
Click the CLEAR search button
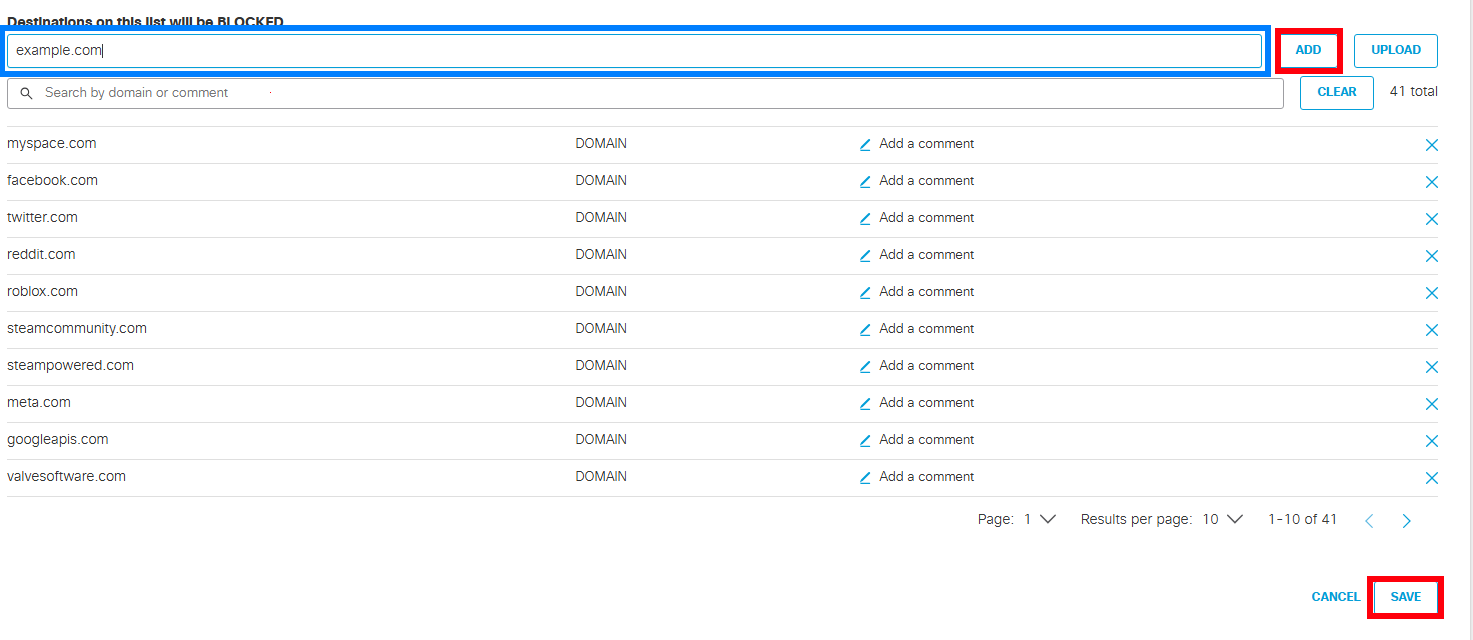[x=1337, y=92]
